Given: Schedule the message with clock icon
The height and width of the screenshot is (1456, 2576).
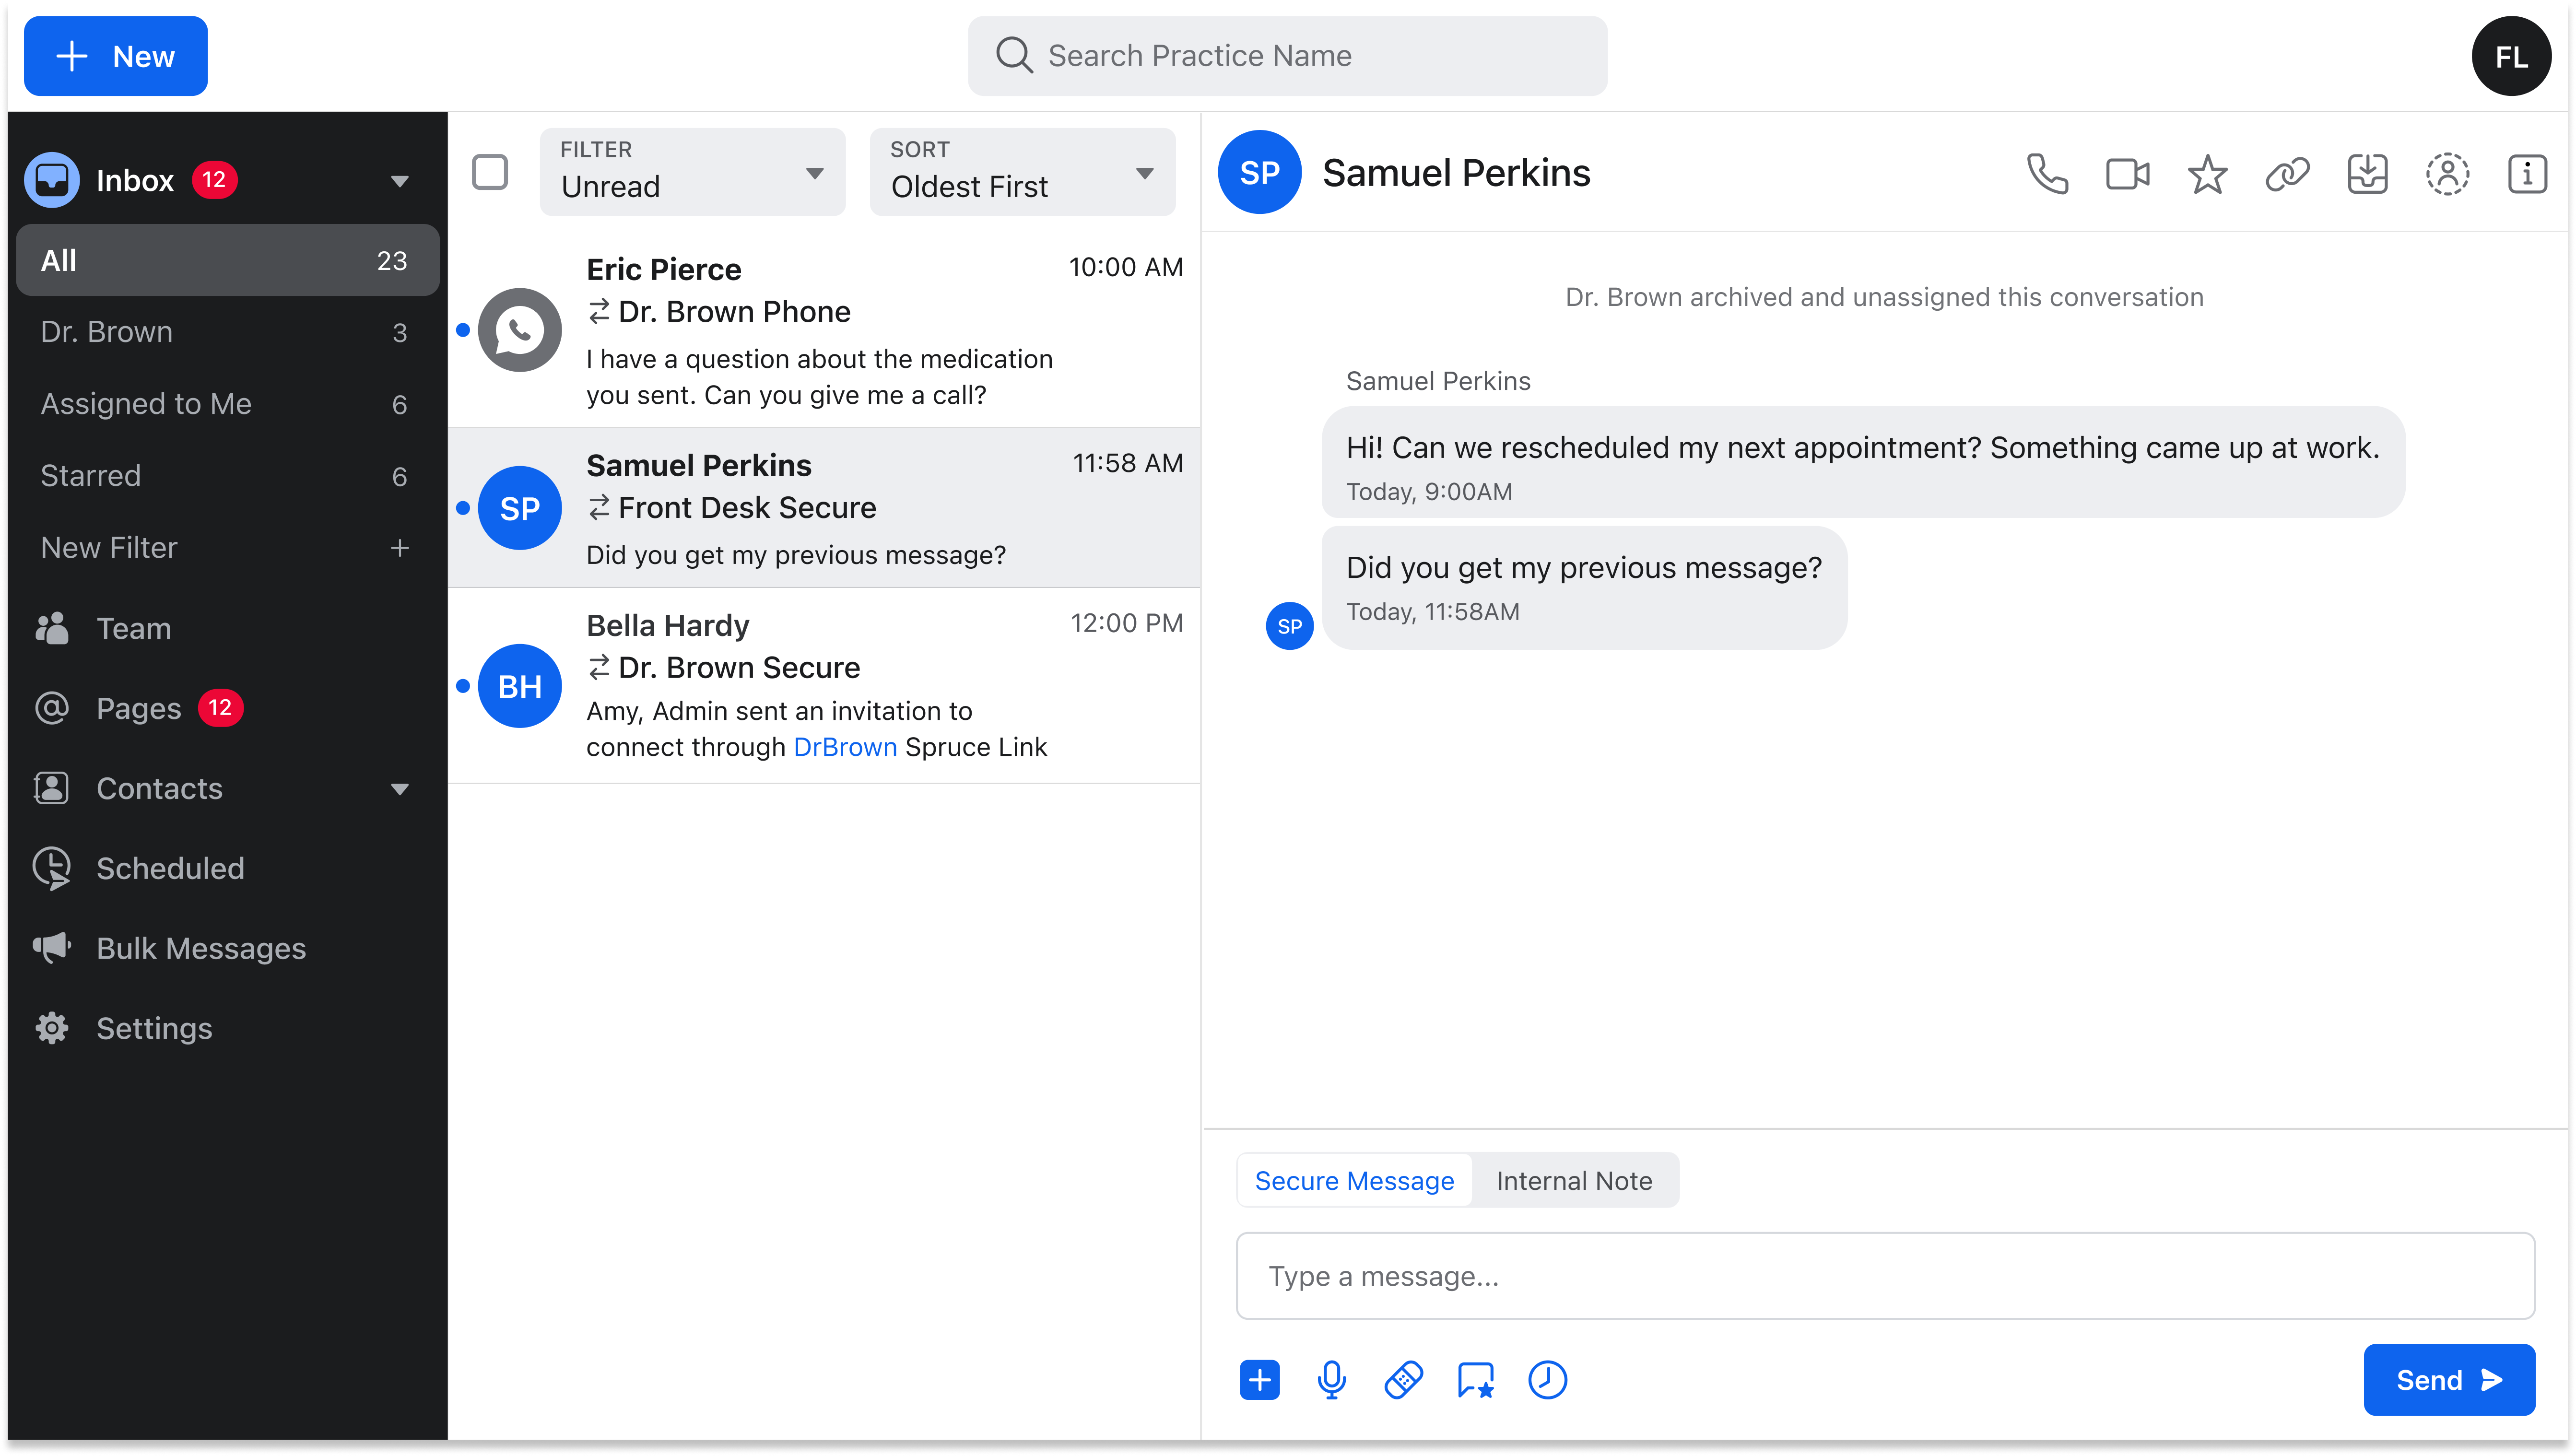Looking at the screenshot, I should pyautogui.click(x=1547, y=1380).
